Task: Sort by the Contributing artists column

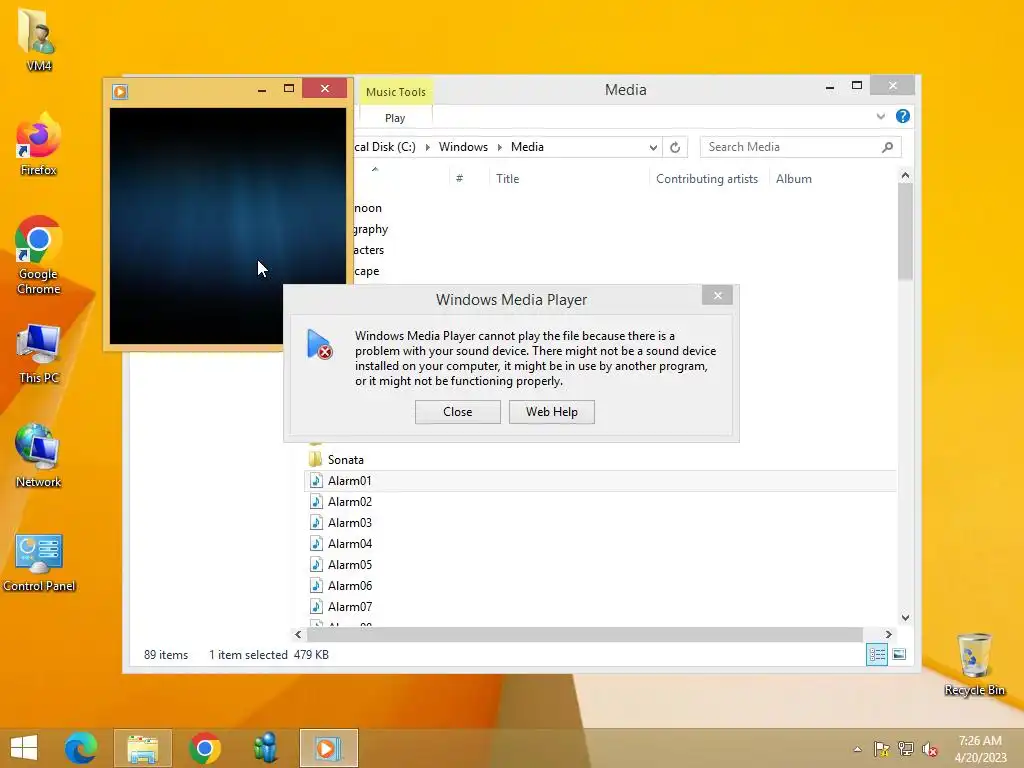Action: pyautogui.click(x=708, y=179)
